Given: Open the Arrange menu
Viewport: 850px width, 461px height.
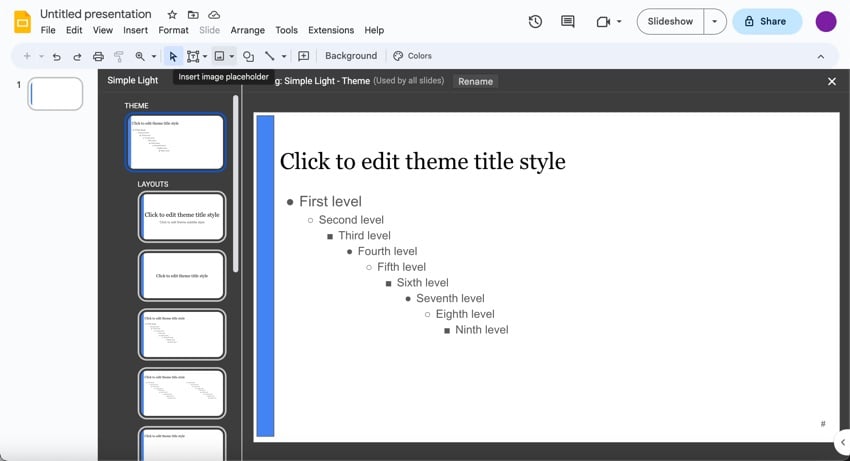Looking at the screenshot, I should tap(246, 31).
